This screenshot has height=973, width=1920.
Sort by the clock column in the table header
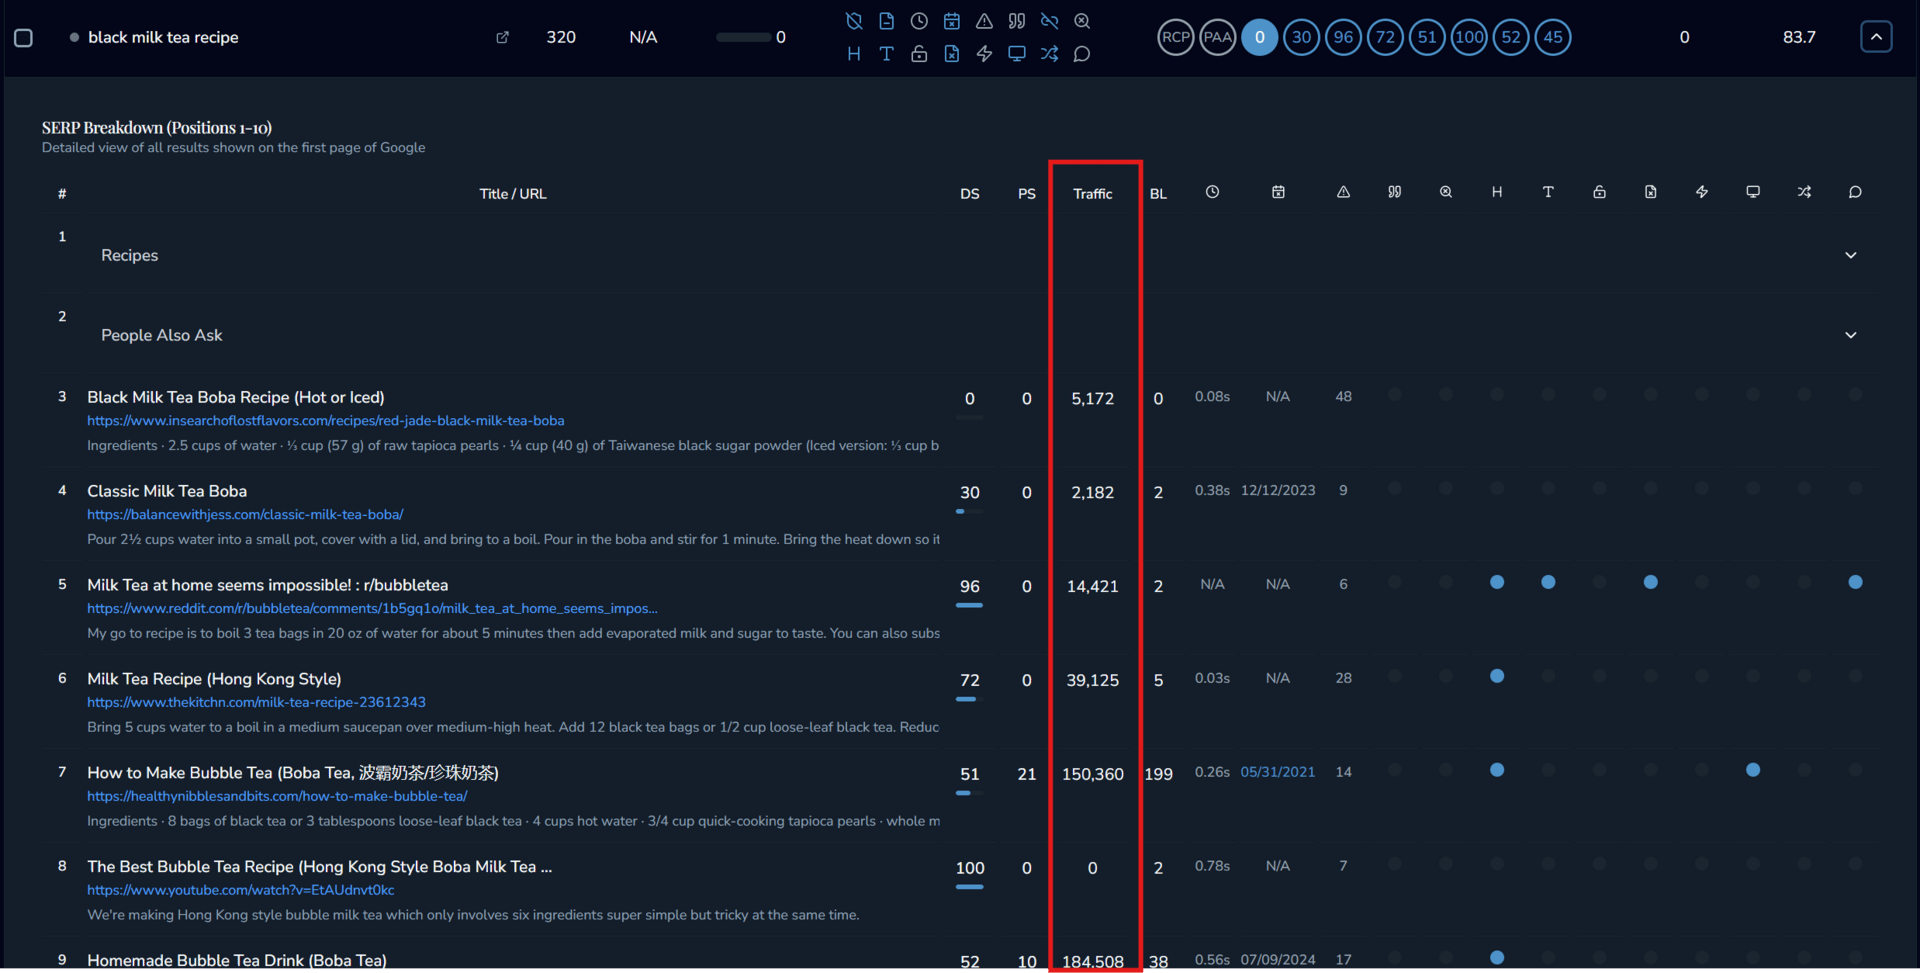pyautogui.click(x=1212, y=192)
